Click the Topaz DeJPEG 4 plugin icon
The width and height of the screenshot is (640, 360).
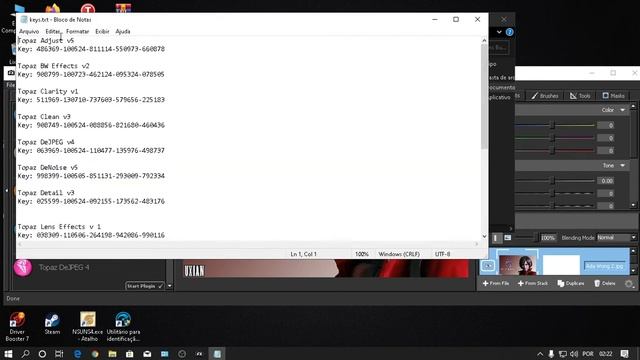point(23,267)
